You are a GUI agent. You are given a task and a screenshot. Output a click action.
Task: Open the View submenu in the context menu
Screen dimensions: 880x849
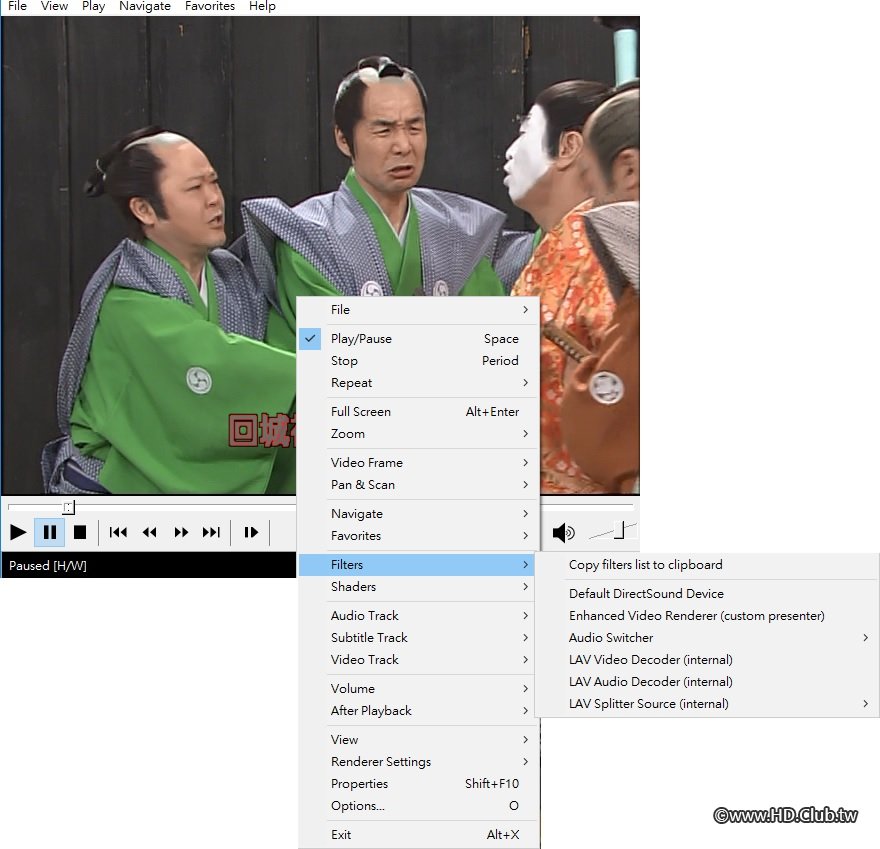[x=418, y=740]
